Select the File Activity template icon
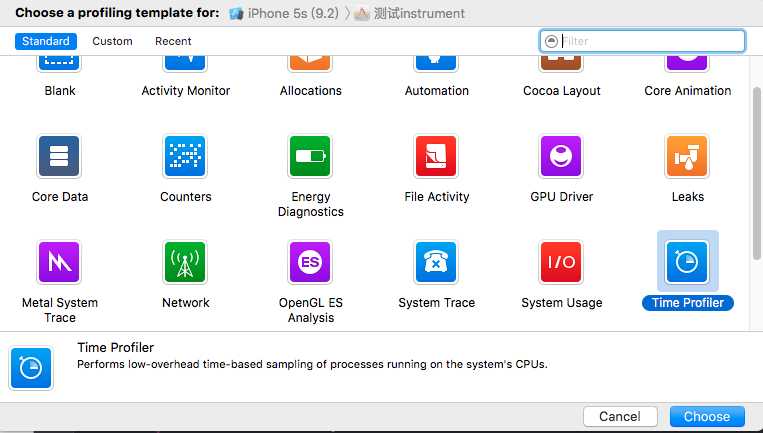Viewport: 763px width, 433px height. pyautogui.click(x=436, y=156)
